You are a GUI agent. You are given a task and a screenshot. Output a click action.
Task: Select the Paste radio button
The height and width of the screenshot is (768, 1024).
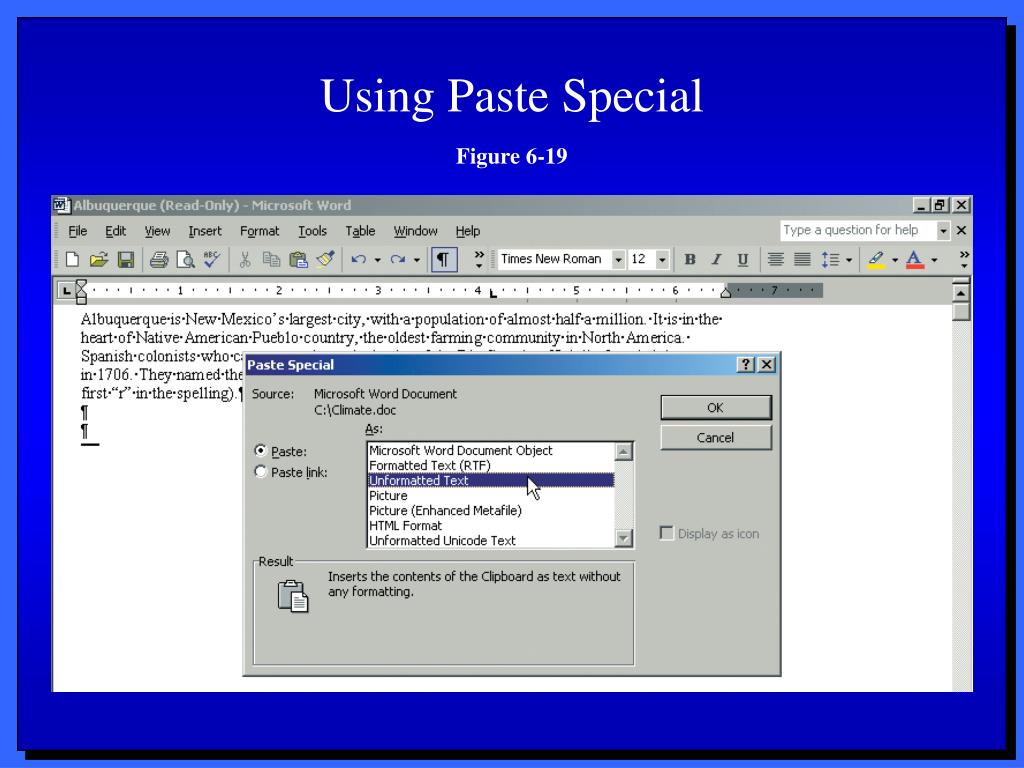click(261, 451)
